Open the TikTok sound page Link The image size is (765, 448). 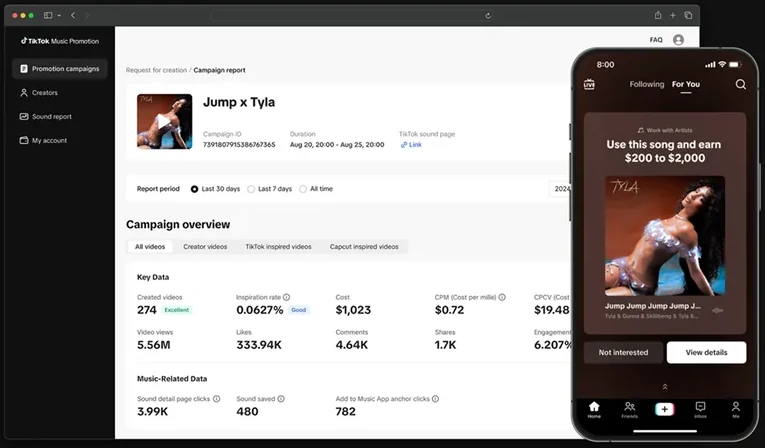[x=411, y=145]
